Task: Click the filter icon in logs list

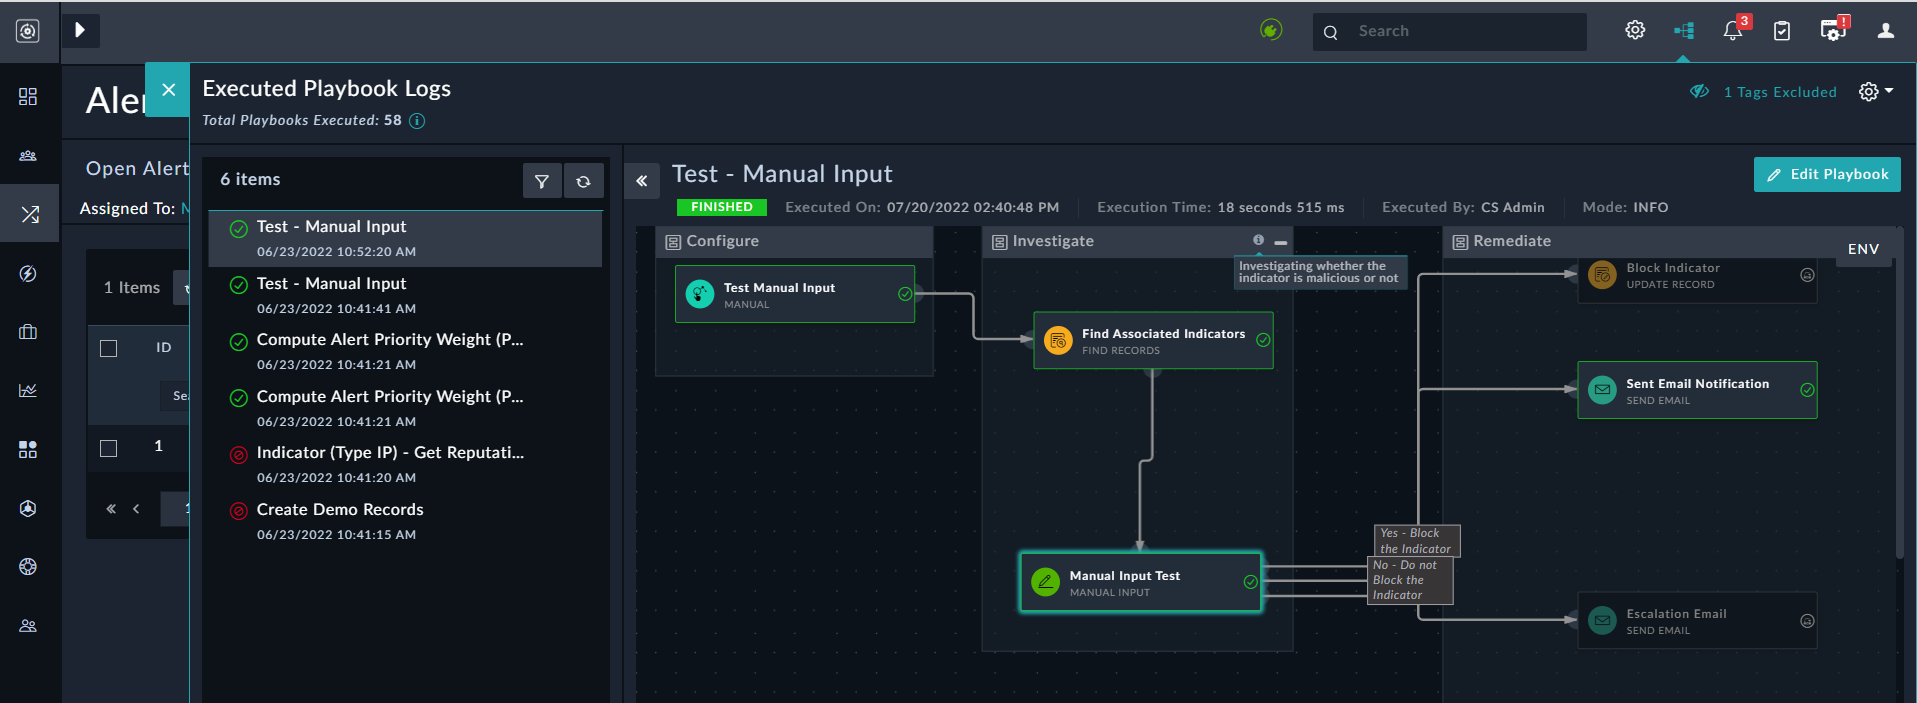Action: (x=541, y=181)
